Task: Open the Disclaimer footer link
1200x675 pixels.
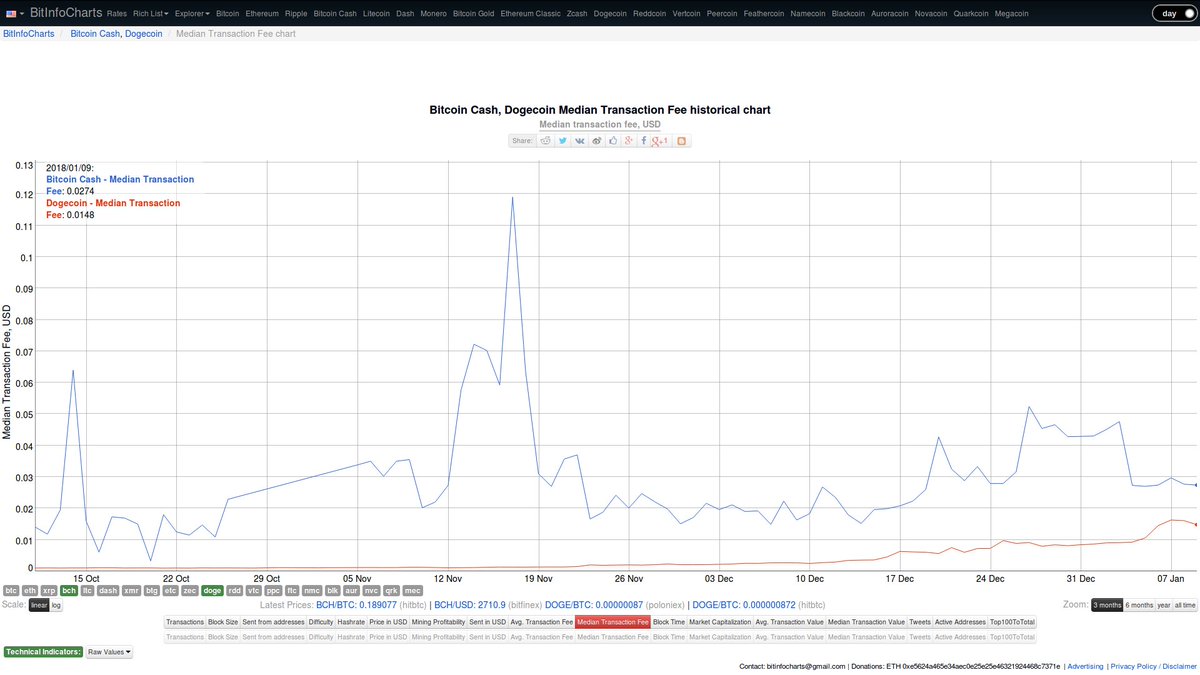Action: pos(1179,665)
